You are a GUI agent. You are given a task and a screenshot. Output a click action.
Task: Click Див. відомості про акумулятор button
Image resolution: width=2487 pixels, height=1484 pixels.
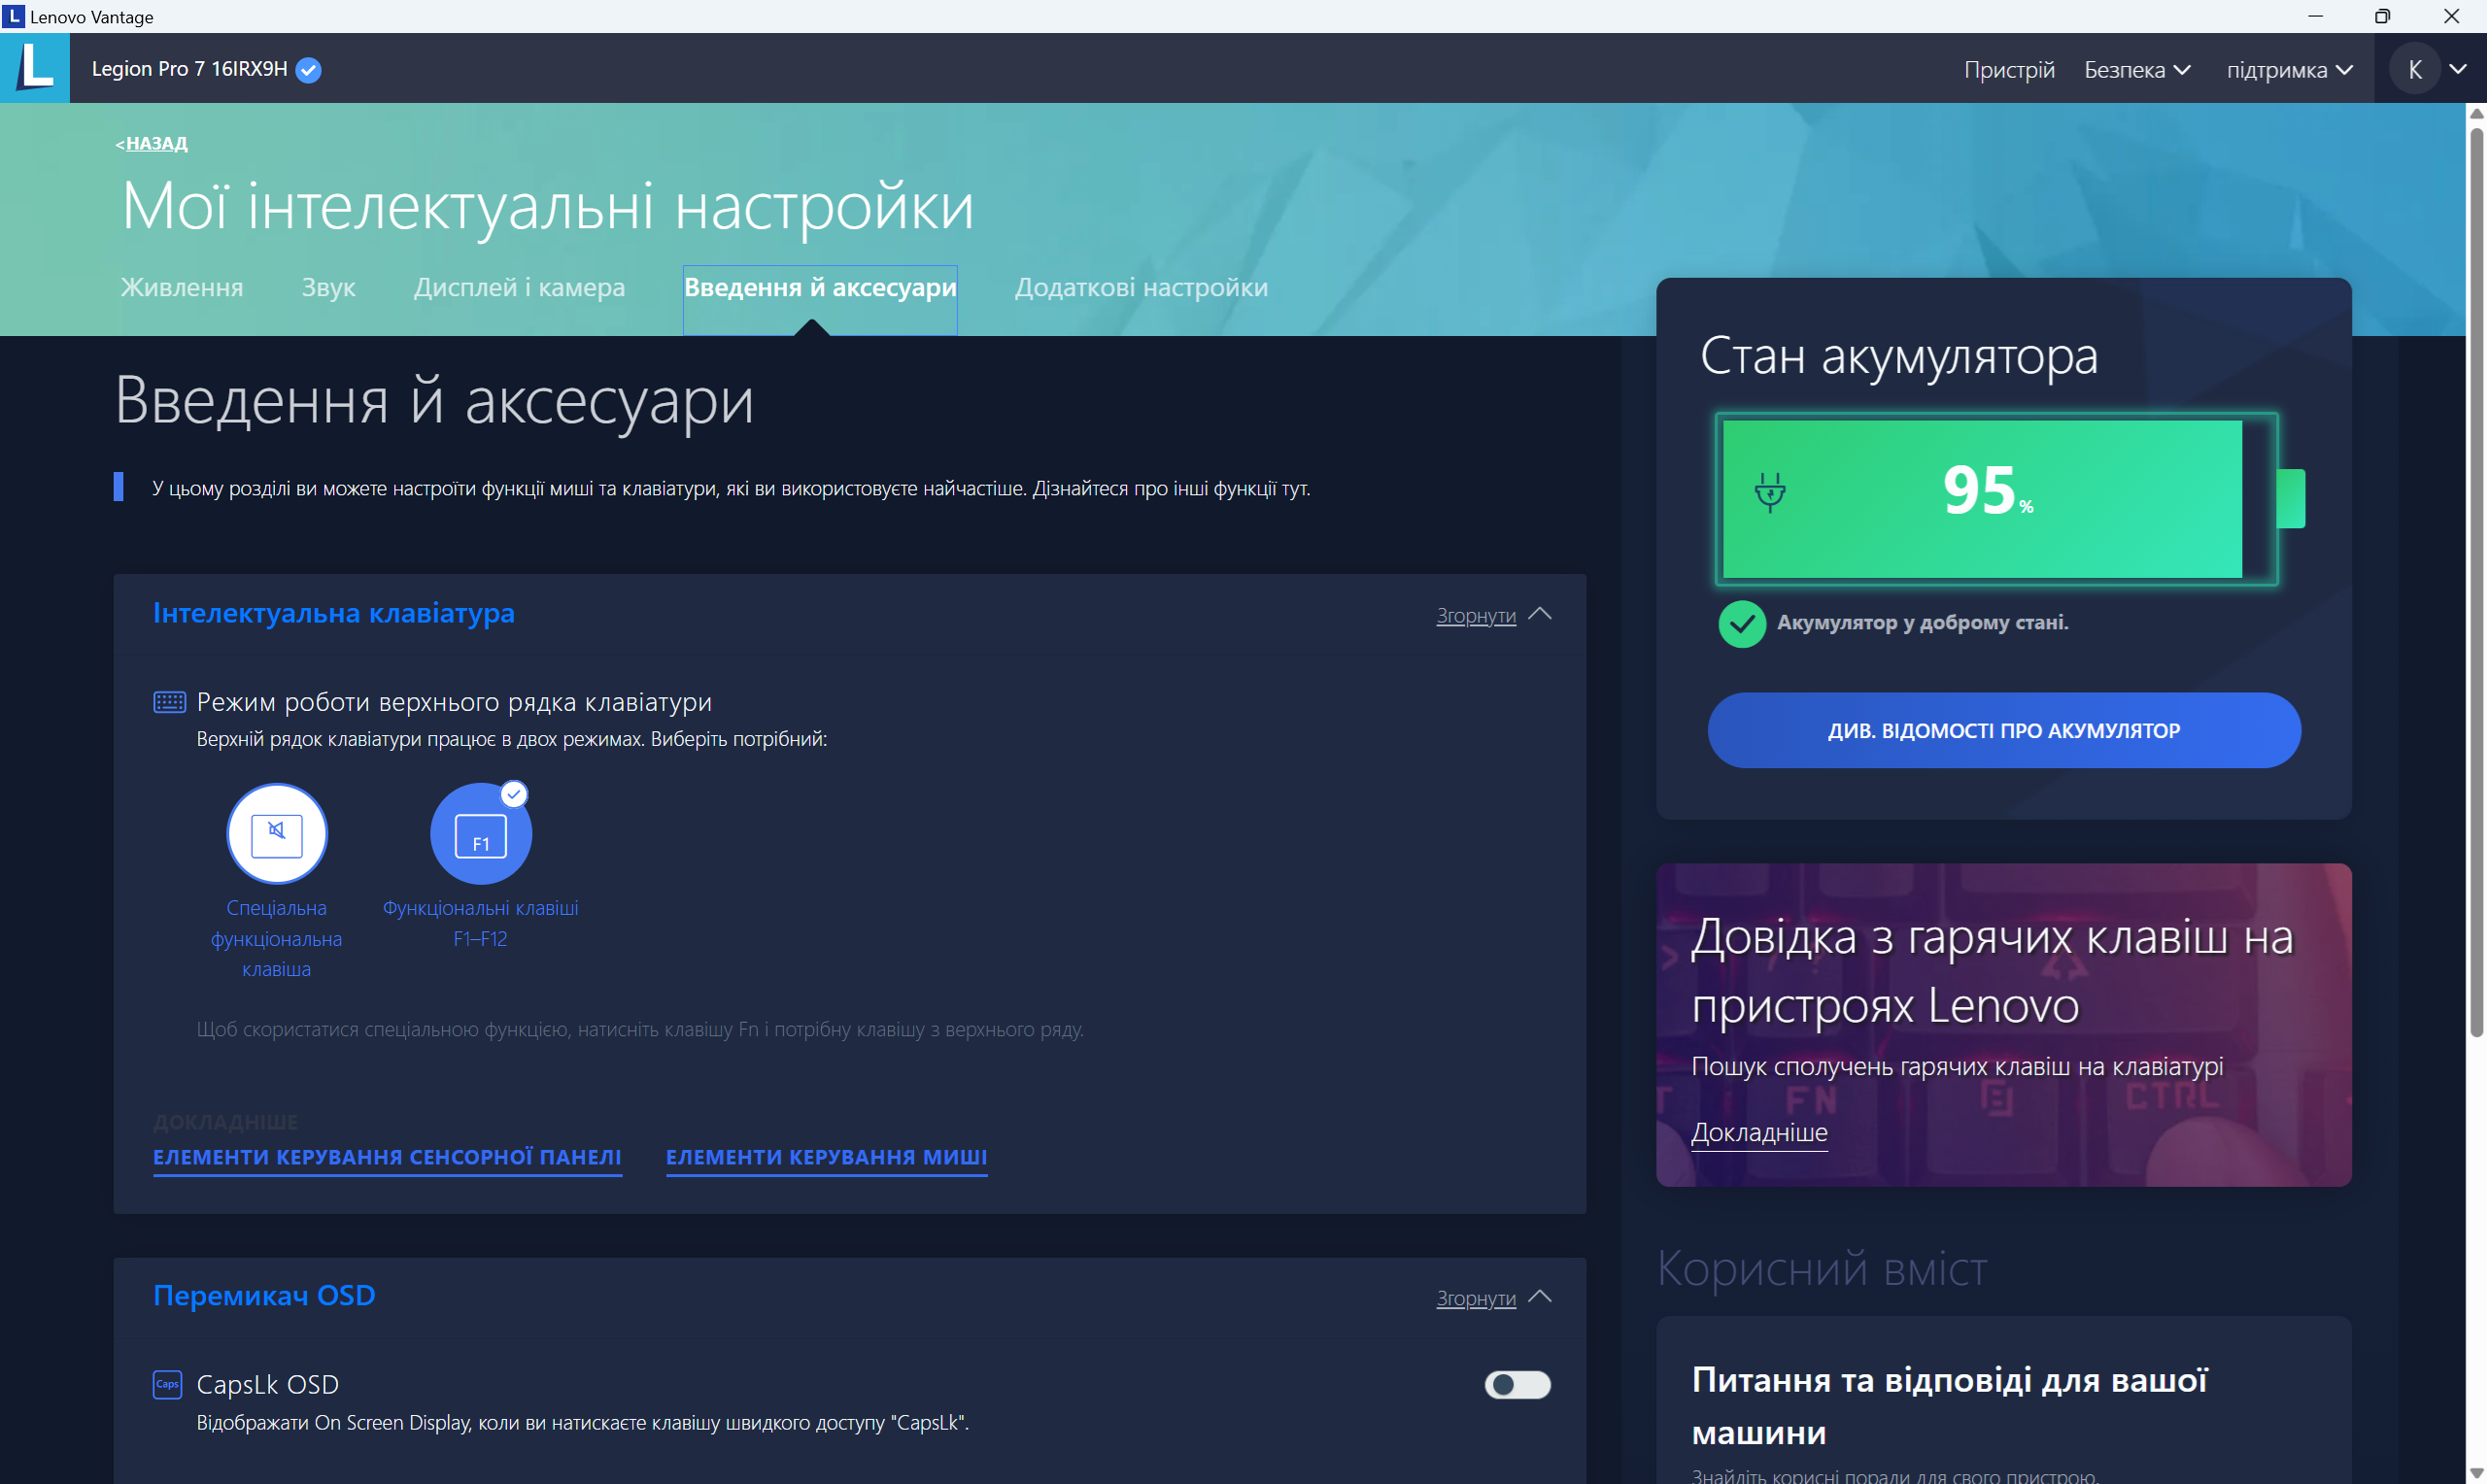tap(2004, 730)
